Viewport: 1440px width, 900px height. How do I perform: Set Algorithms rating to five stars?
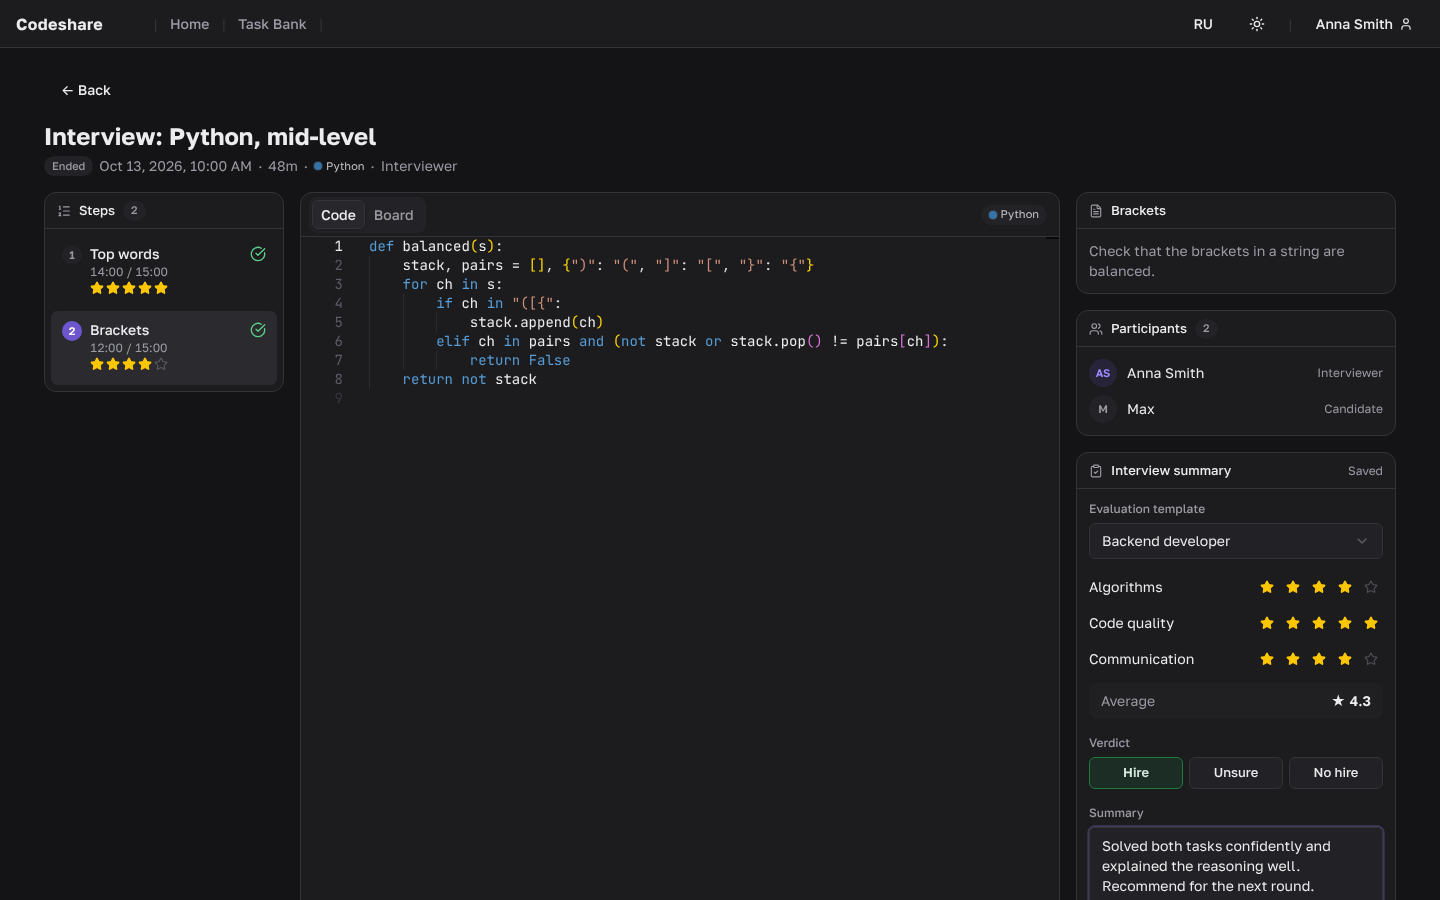pos(1371,587)
